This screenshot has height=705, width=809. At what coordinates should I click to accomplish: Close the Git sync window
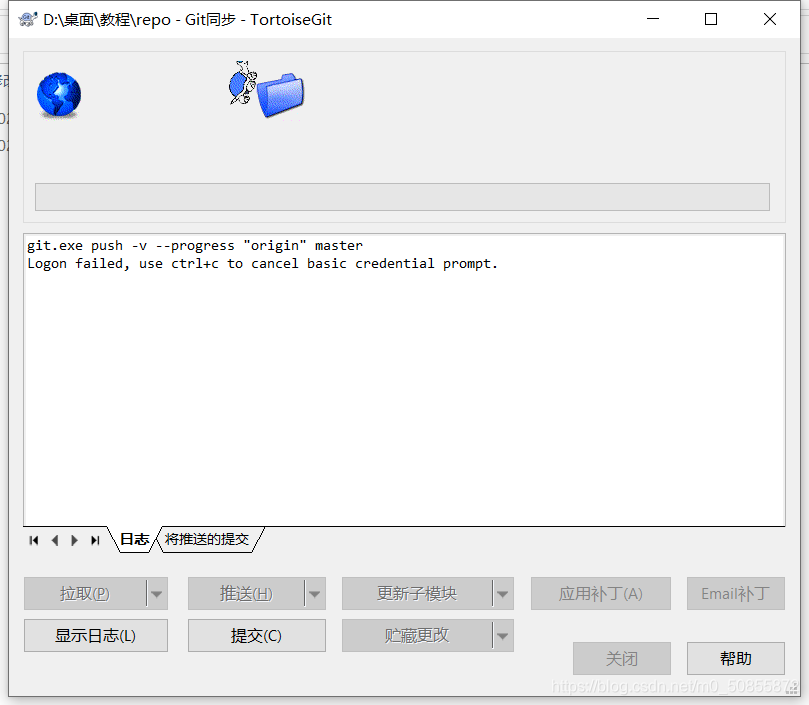(x=770, y=19)
